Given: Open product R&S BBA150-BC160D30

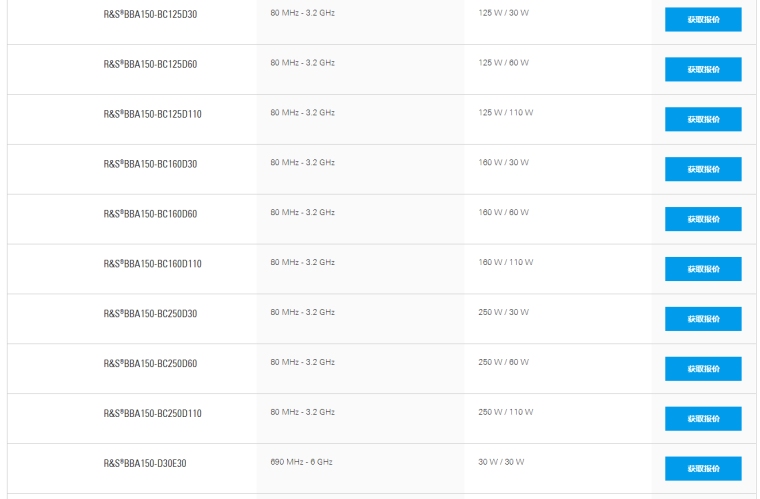Looking at the screenshot, I should click(x=150, y=164).
